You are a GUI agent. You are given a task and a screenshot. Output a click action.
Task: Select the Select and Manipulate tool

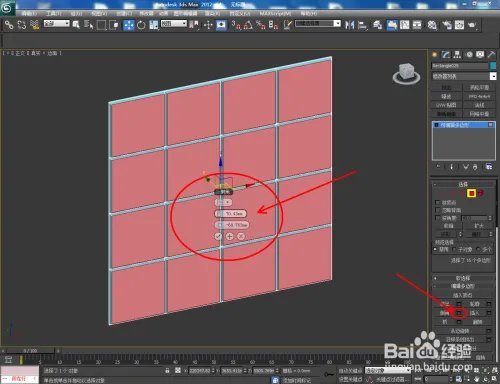point(208,25)
